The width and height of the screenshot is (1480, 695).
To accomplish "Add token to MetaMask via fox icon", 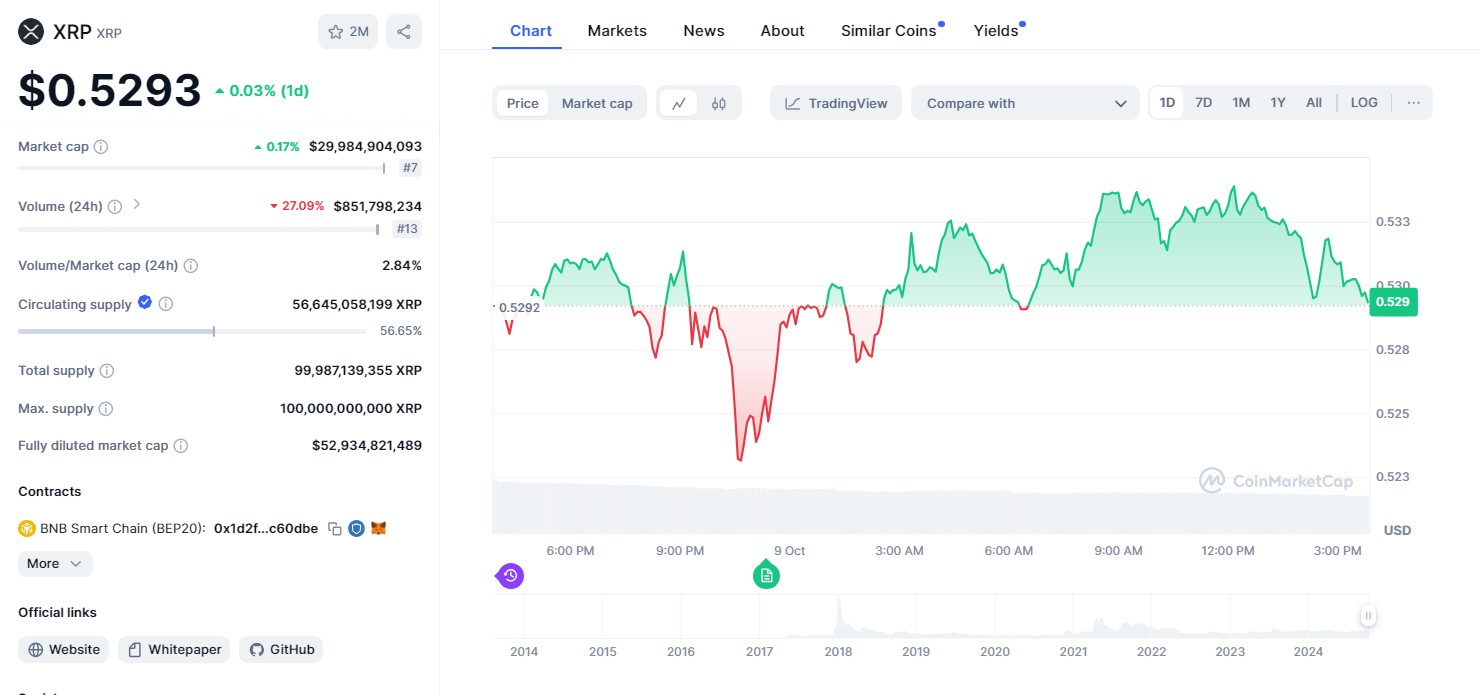I will [x=378, y=528].
